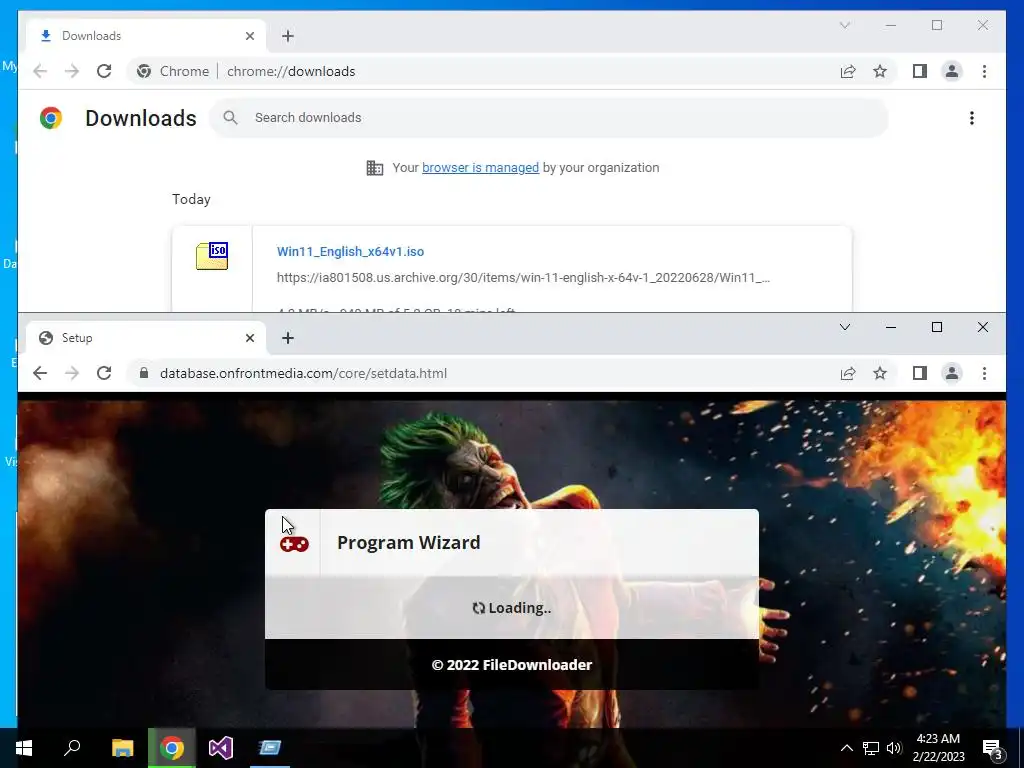This screenshot has width=1024, height=768.
Task: Select the Downloads tab
Action: (x=146, y=36)
